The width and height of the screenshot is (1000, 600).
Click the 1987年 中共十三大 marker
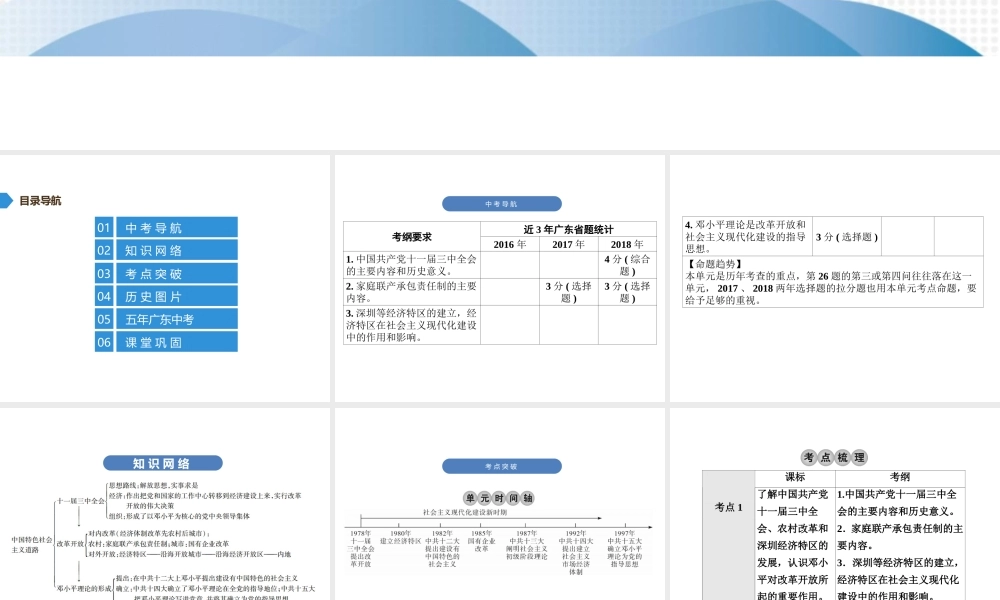527,545
